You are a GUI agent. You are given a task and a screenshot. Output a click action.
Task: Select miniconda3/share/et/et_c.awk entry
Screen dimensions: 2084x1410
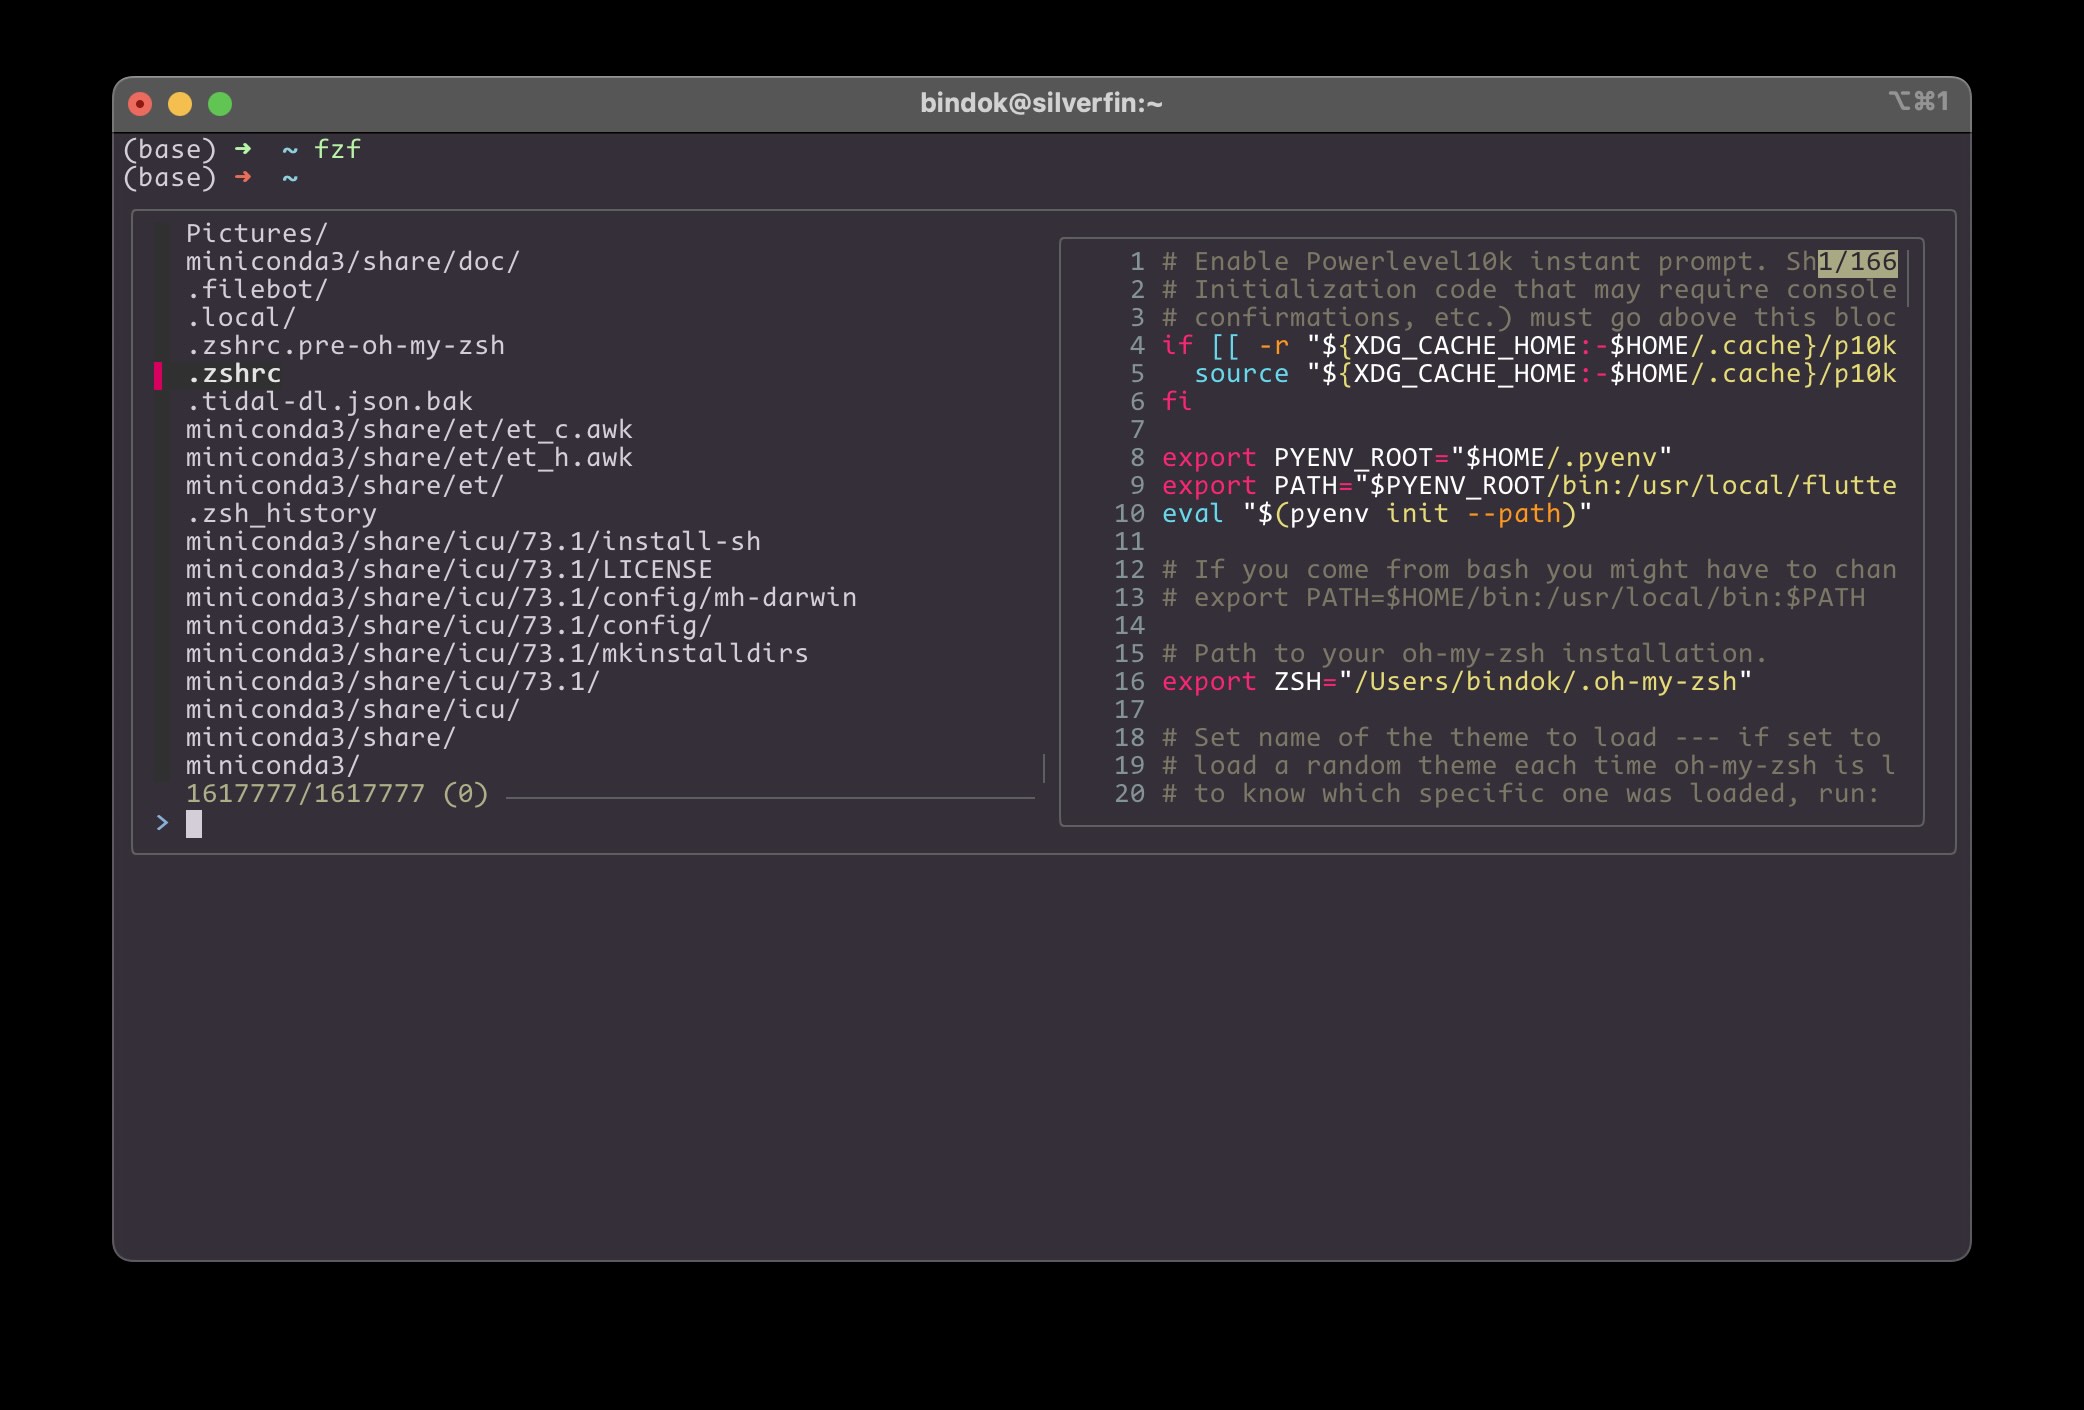point(409,429)
